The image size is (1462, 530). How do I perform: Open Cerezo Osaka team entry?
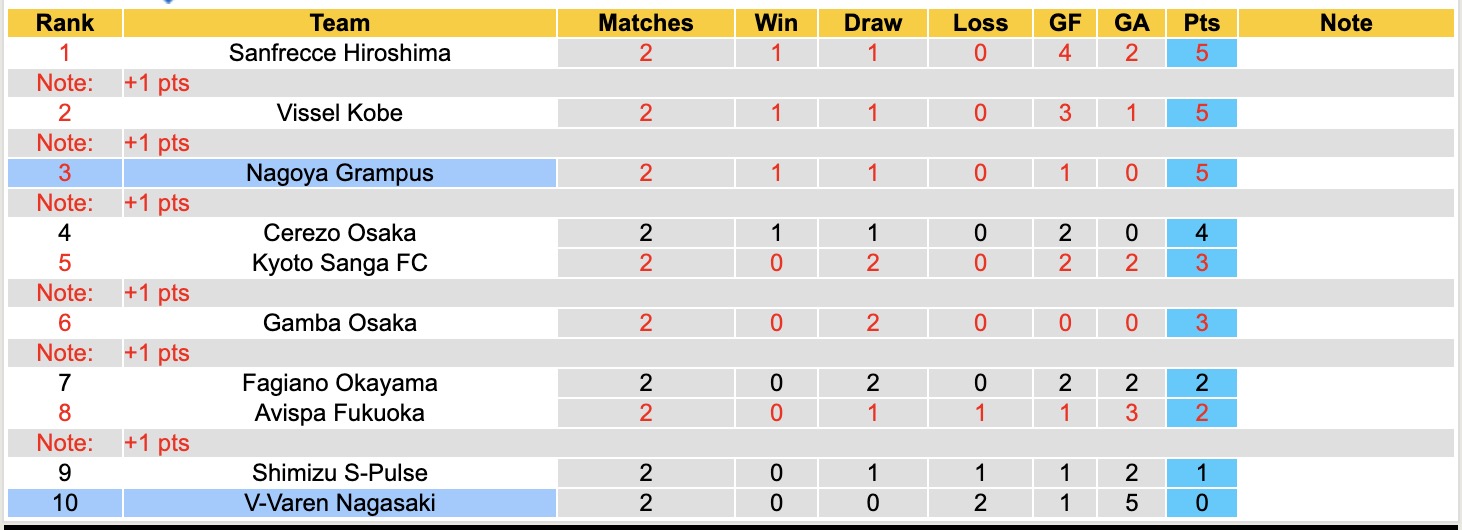pos(340,233)
